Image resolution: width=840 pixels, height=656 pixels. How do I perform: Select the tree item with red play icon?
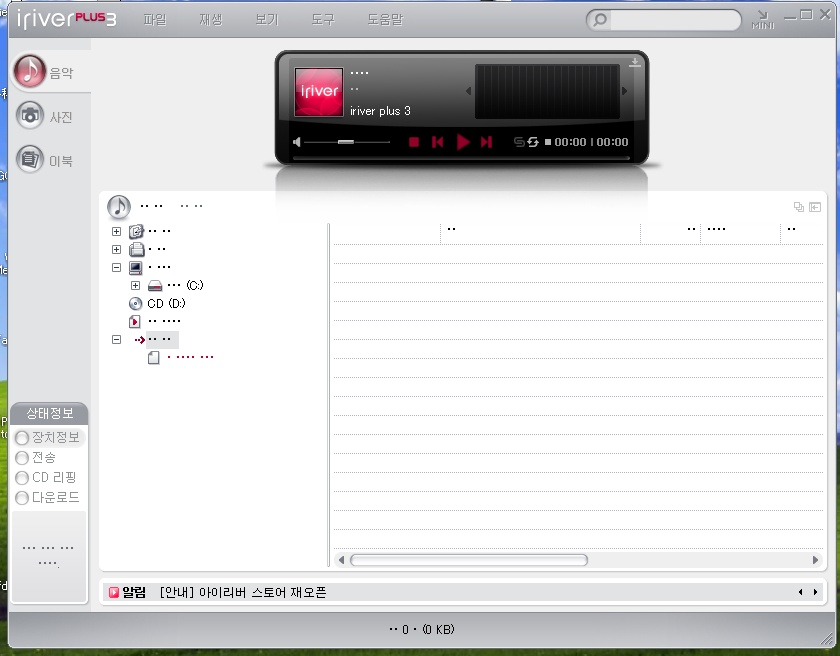155,321
